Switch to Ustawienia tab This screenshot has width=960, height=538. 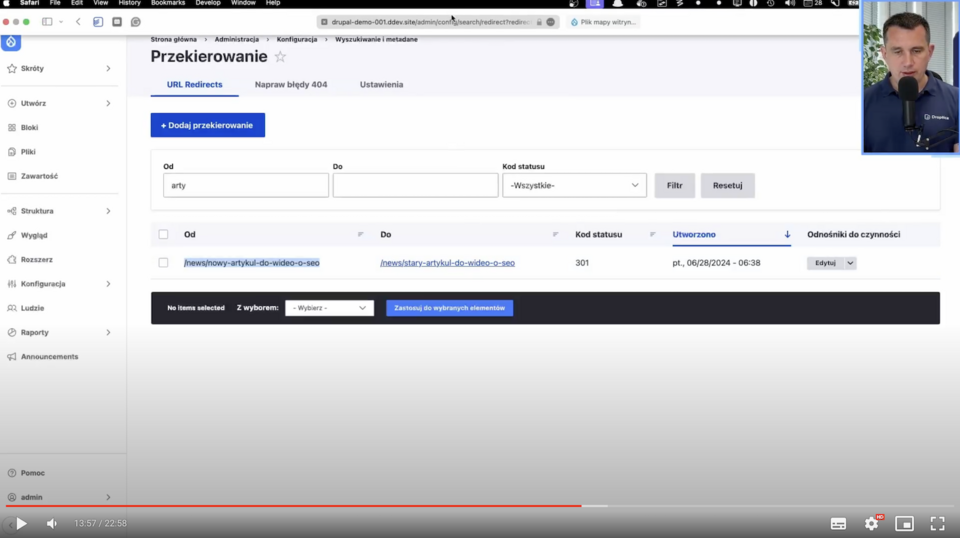(381, 84)
